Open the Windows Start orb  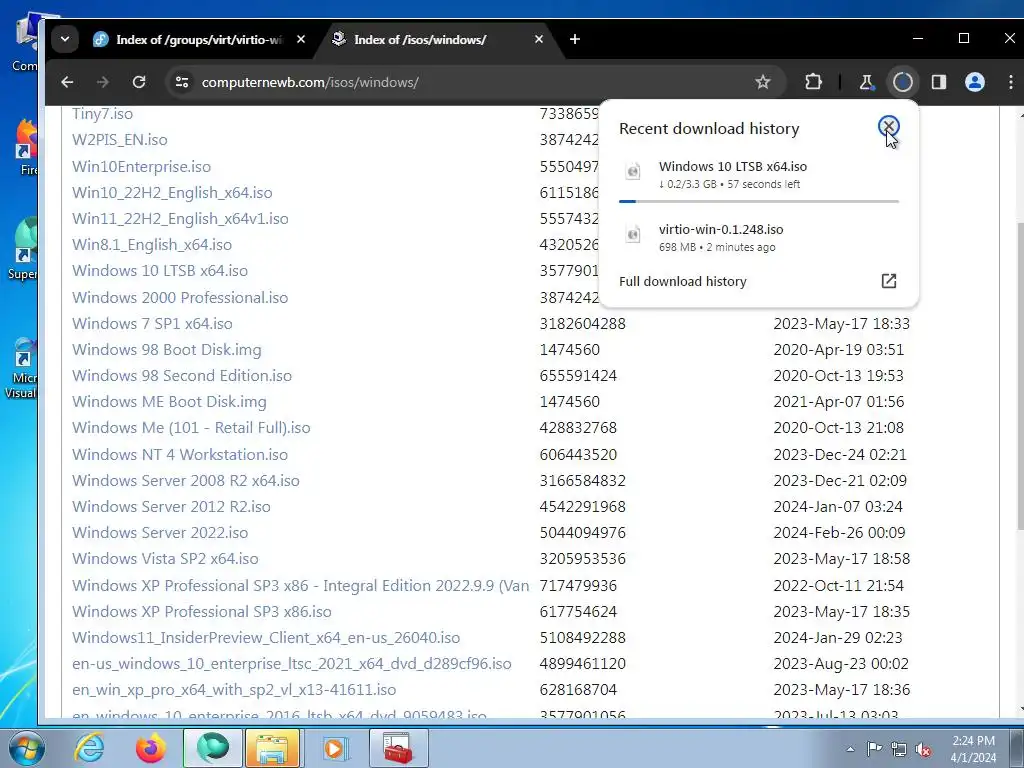[x=27, y=748]
